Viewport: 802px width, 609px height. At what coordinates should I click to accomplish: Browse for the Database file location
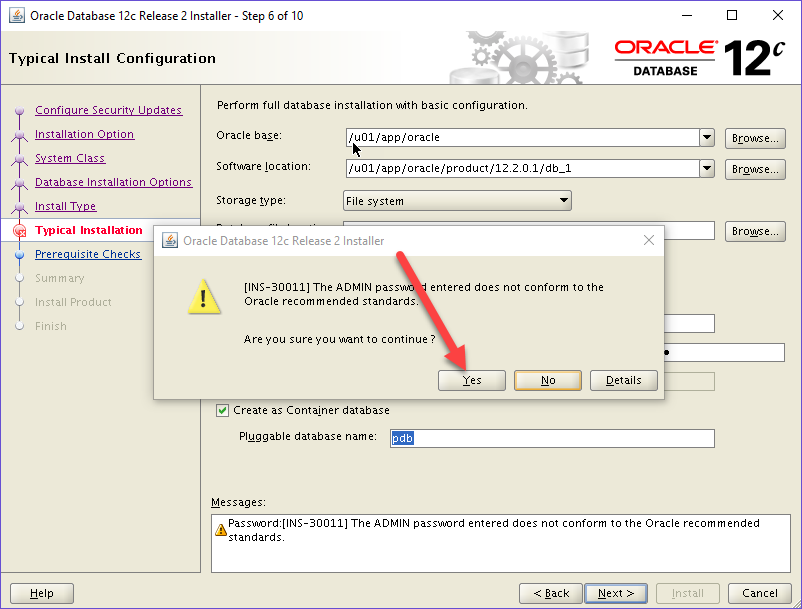(755, 231)
